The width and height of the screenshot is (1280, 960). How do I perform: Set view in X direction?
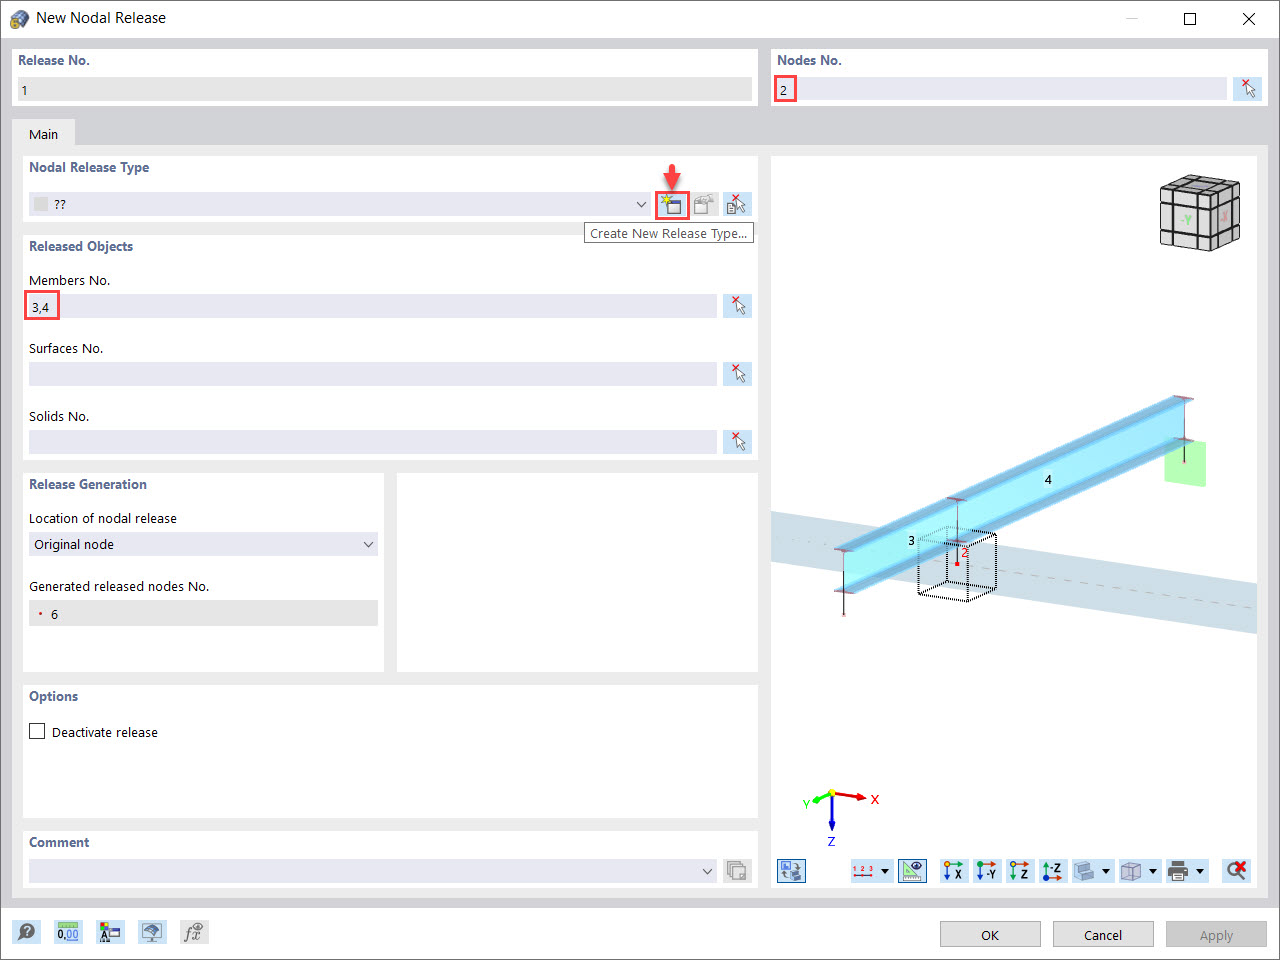coord(953,870)
